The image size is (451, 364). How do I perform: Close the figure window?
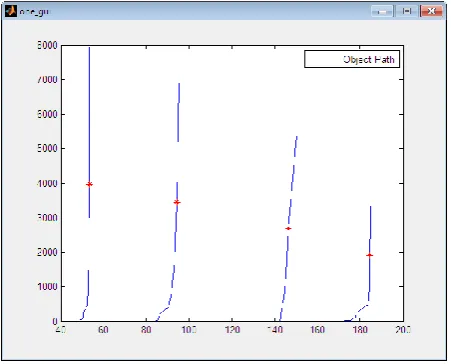[x=431, y=11]
